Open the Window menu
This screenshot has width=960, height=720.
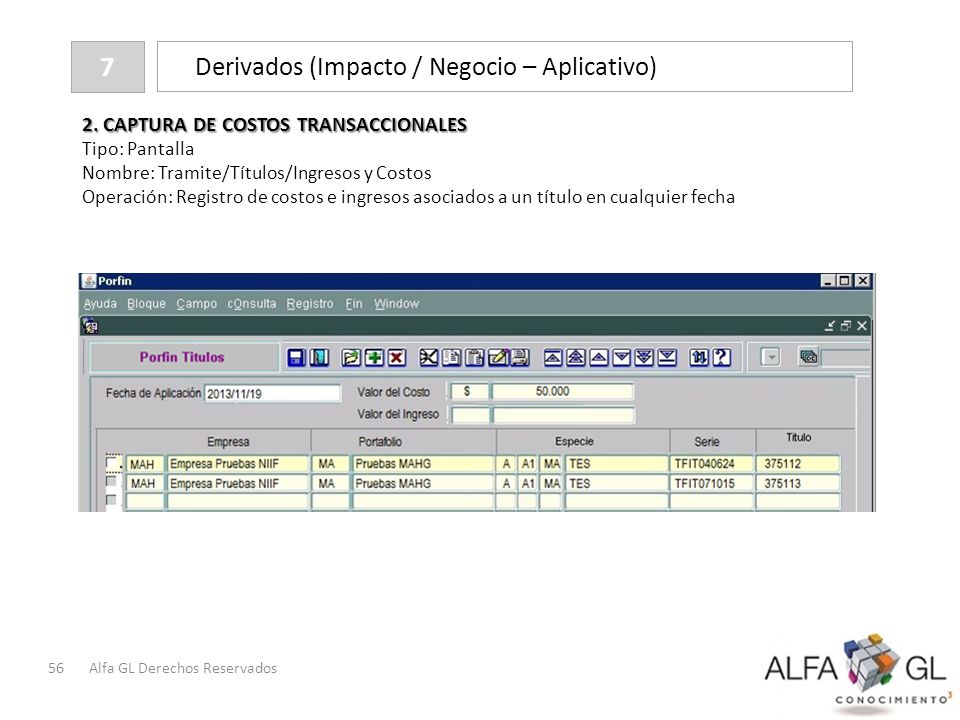point(396,304)
